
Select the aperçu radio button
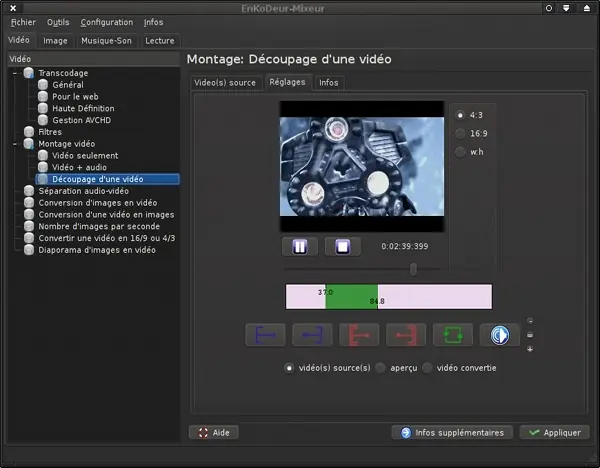pyautogui.click(x=381, y=368)
